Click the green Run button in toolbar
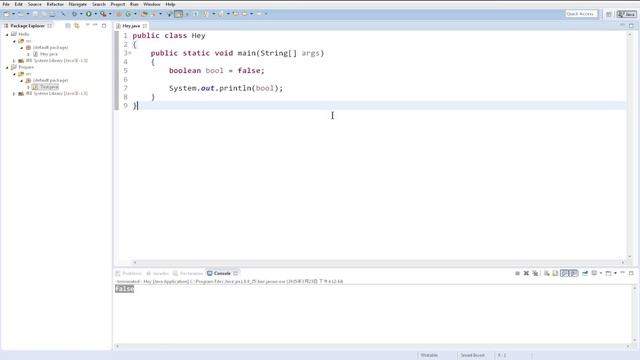This screenshot has width=640, height=360. pyautogui.click(x=89, y=14)
